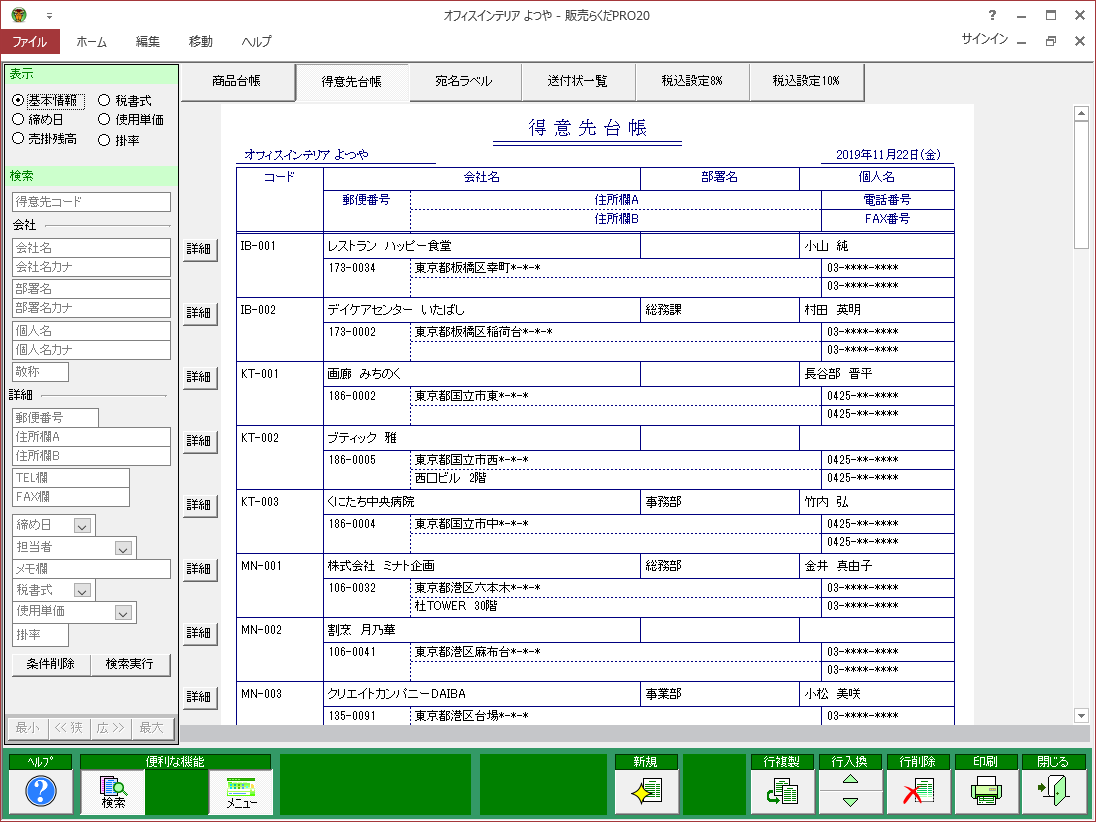Switch to the 宛名ラベル tab
Viewport: 1096px width, 822px height.
(x=464, y=81)
